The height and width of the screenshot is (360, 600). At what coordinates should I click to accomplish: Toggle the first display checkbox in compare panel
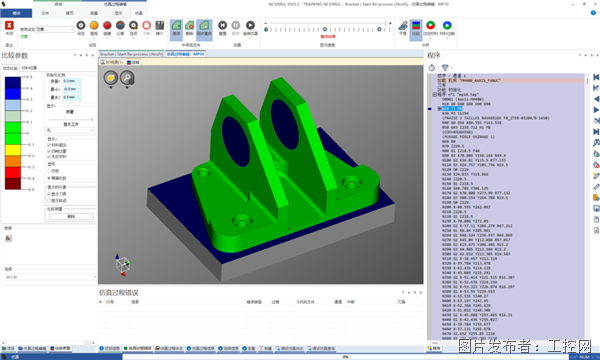click(49, 145)
